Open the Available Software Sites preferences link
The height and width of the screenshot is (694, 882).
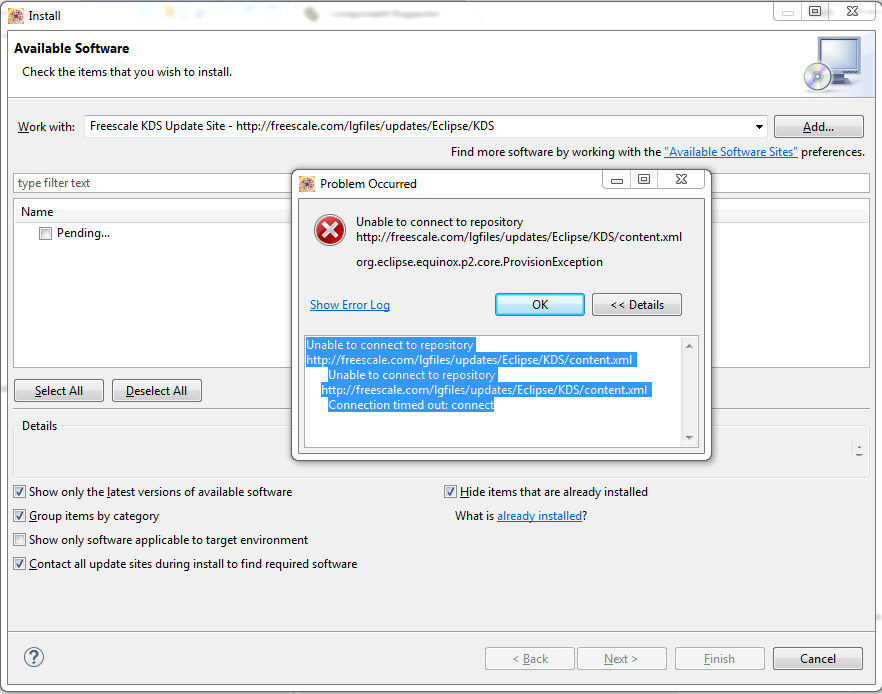pos(731,151)
